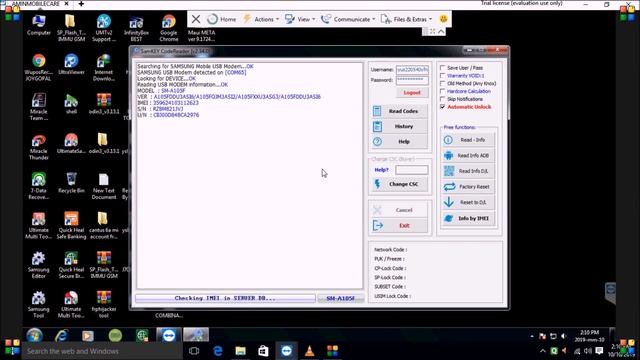Image resolution: width=640 pixels, height=360 pixels.
Task: Click the remote Windows 7 Start orb
Action: pyautogui.click(x=35, y=336)
